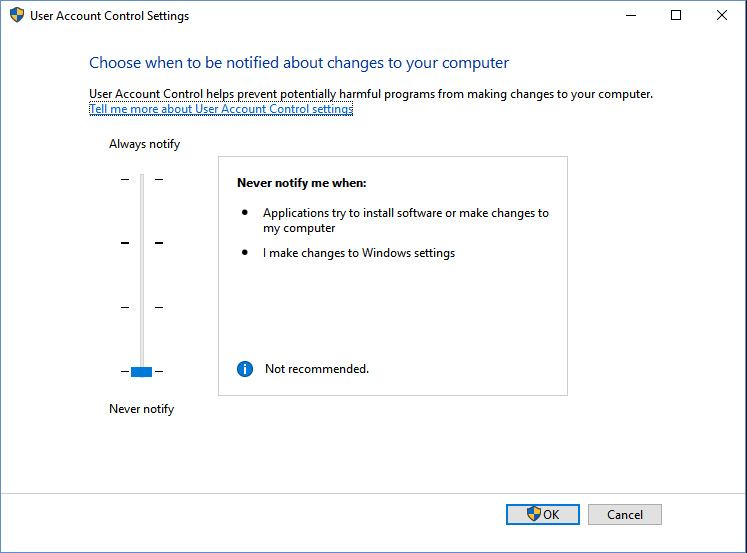Image resolution: width=747 pixels, height=553 pixels.
Task: Set slider to third tick from the top
Action: 141,307
